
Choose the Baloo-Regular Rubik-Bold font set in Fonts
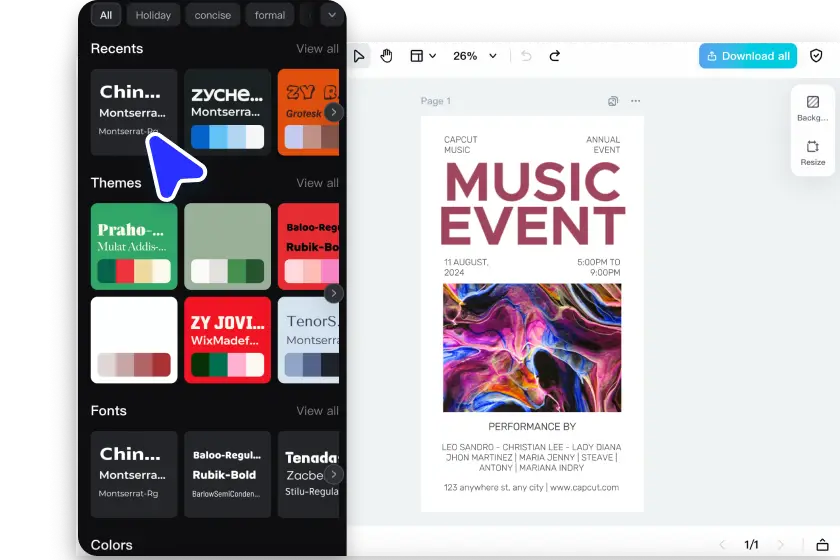click(x=228, y=474)
